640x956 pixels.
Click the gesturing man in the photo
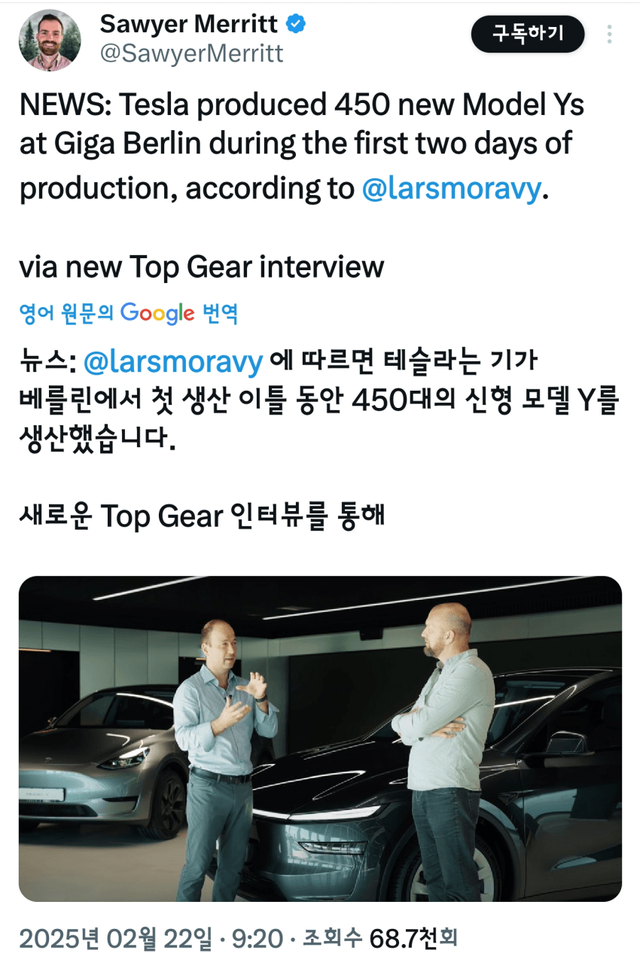coord(224,759)
